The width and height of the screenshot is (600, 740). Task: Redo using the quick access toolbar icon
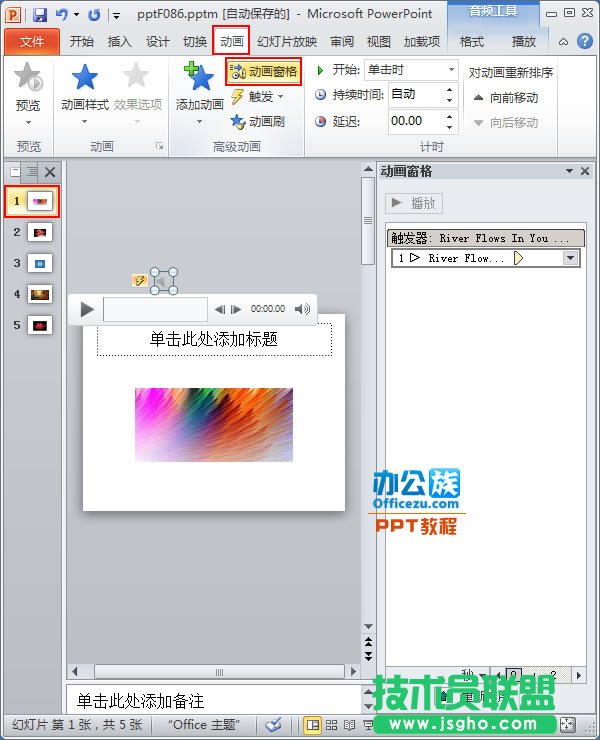pos(94,15)
